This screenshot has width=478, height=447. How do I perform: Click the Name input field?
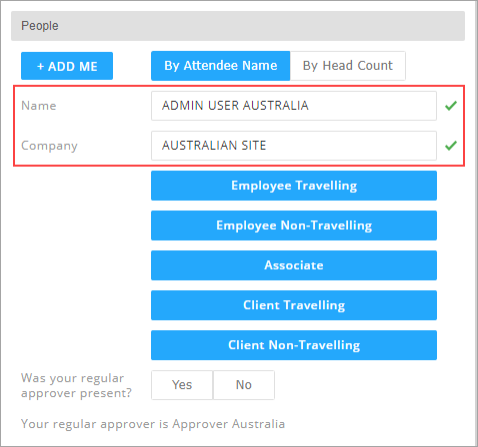coord(294,106)
